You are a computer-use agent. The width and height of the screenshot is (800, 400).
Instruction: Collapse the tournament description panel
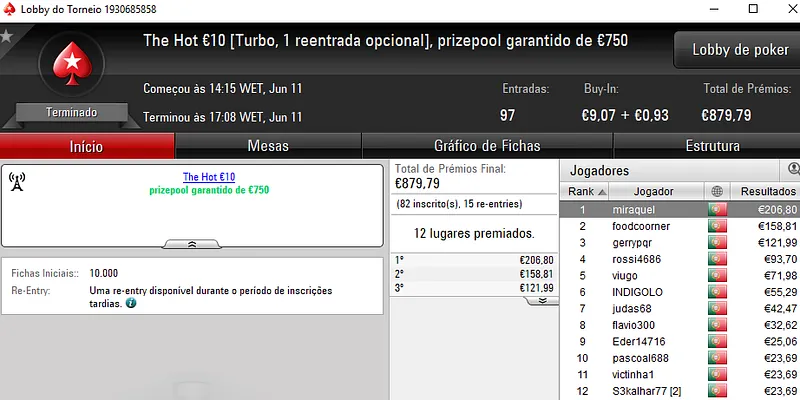point(192,244)
